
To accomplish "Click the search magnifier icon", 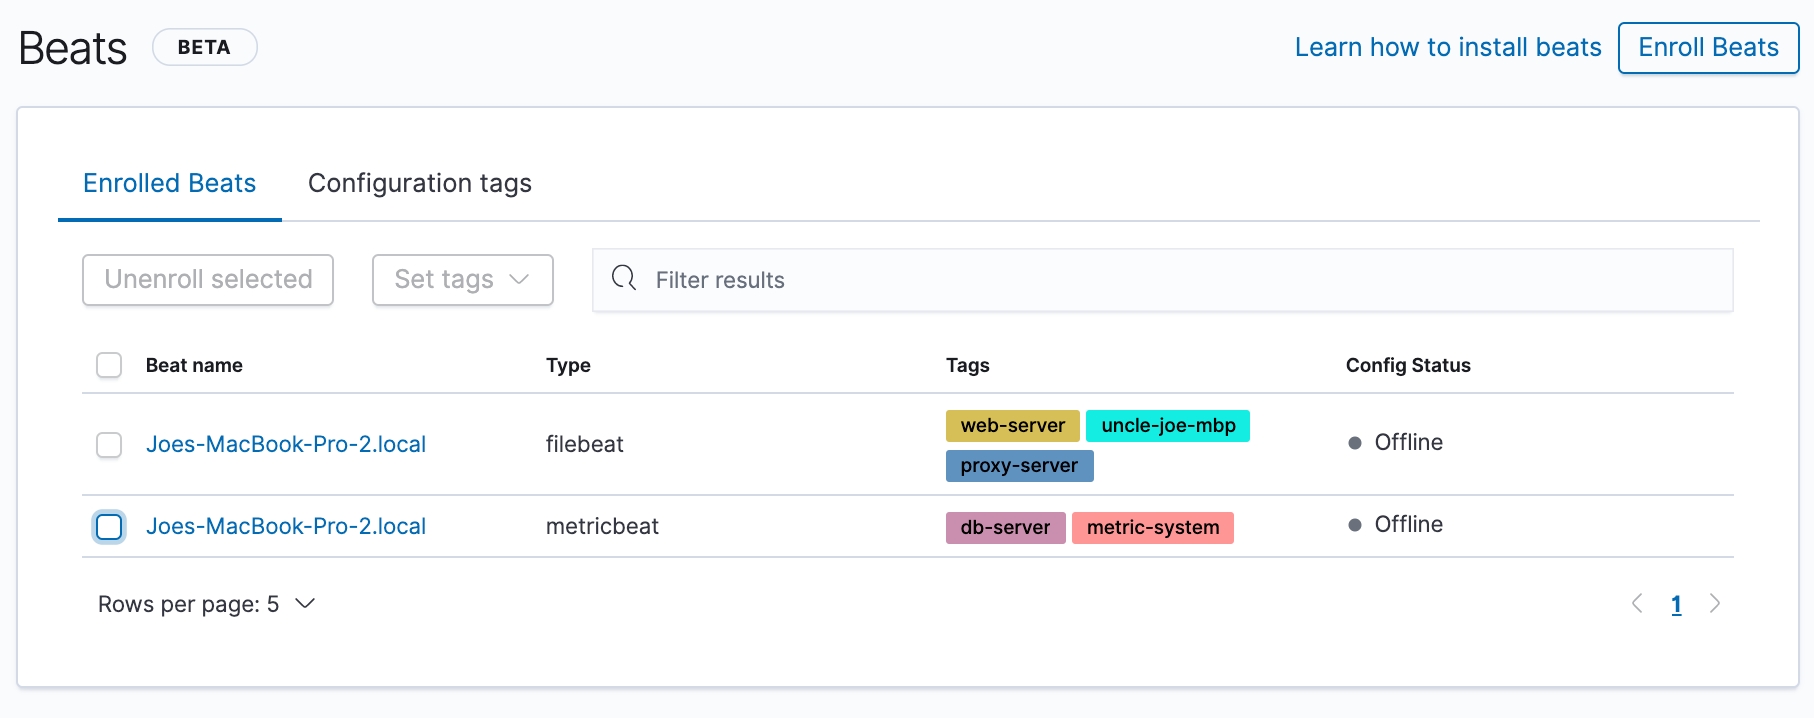I will tap(624, 278).
